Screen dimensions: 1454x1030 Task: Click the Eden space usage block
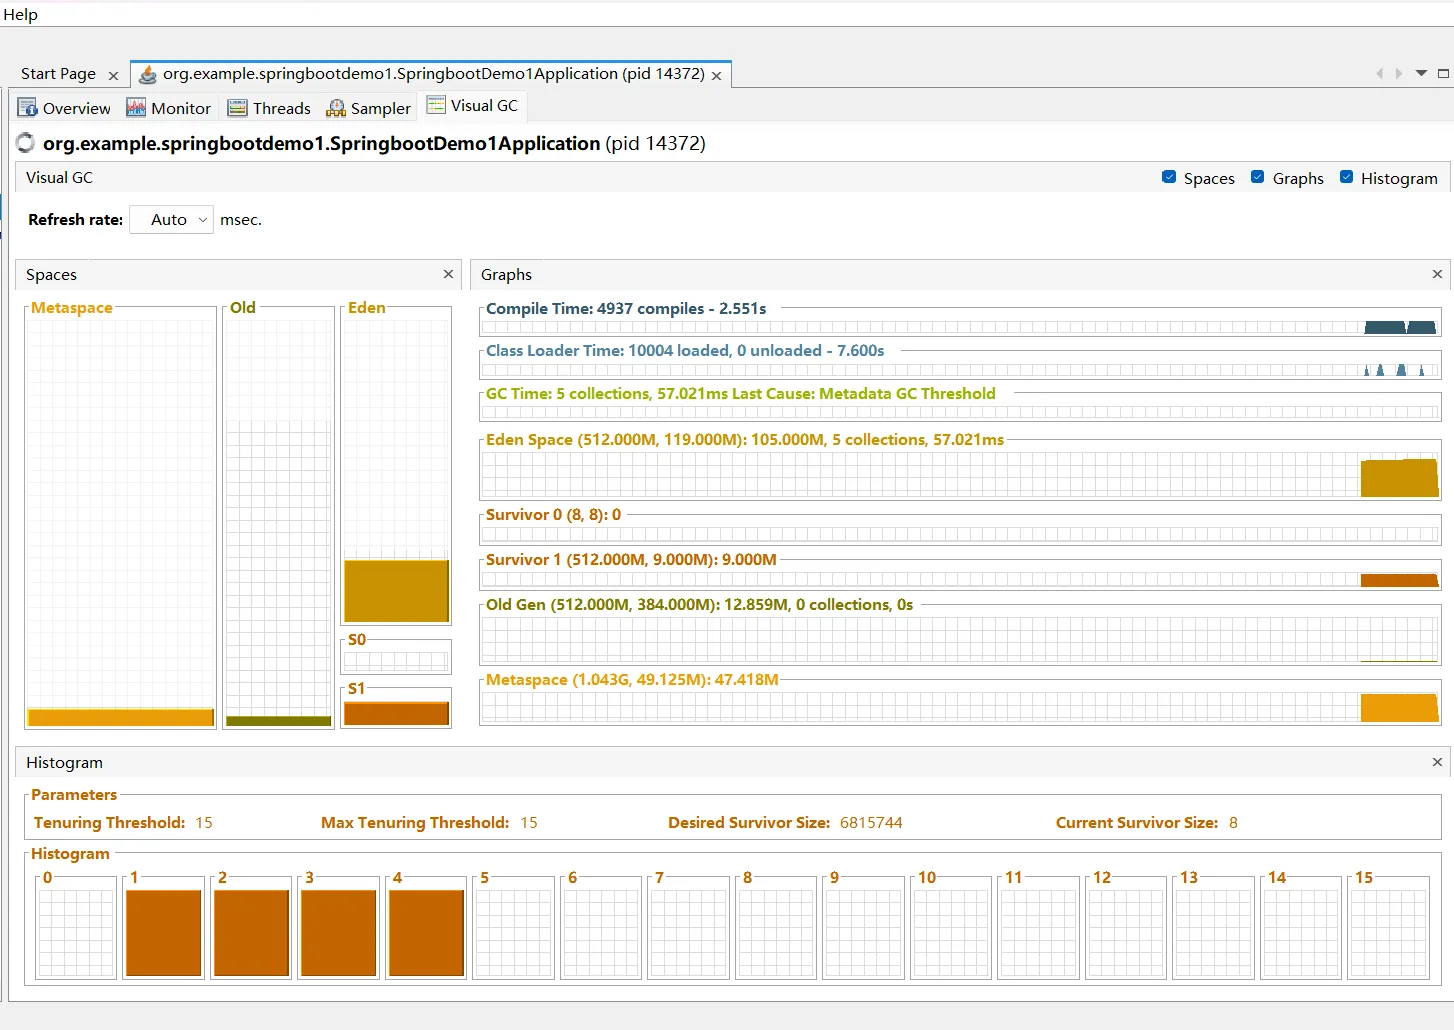tap(397, 591)
